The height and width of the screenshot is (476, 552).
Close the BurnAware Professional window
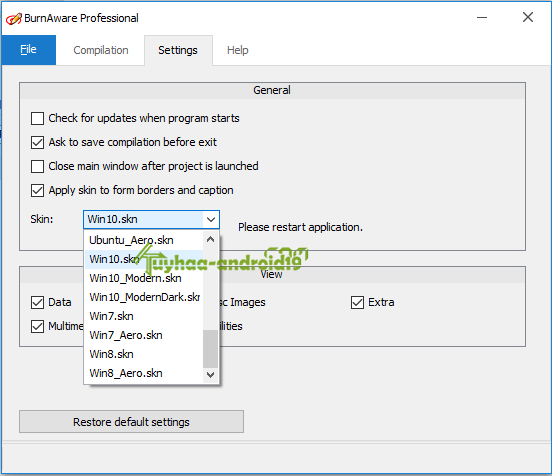[x=528, y=17]
